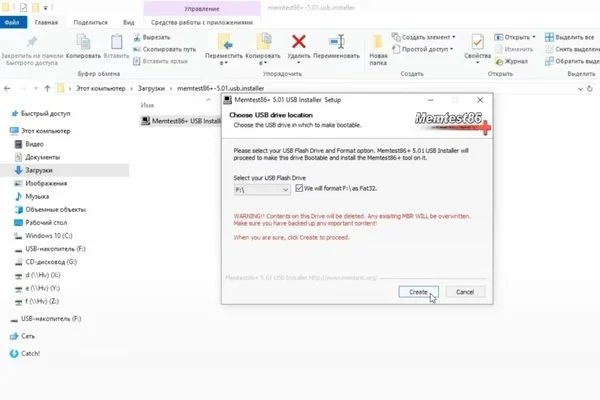Screen dimensions: 600x400
Task: Pin to quick access with Закрепить icon
Action: tap(32, 49)
